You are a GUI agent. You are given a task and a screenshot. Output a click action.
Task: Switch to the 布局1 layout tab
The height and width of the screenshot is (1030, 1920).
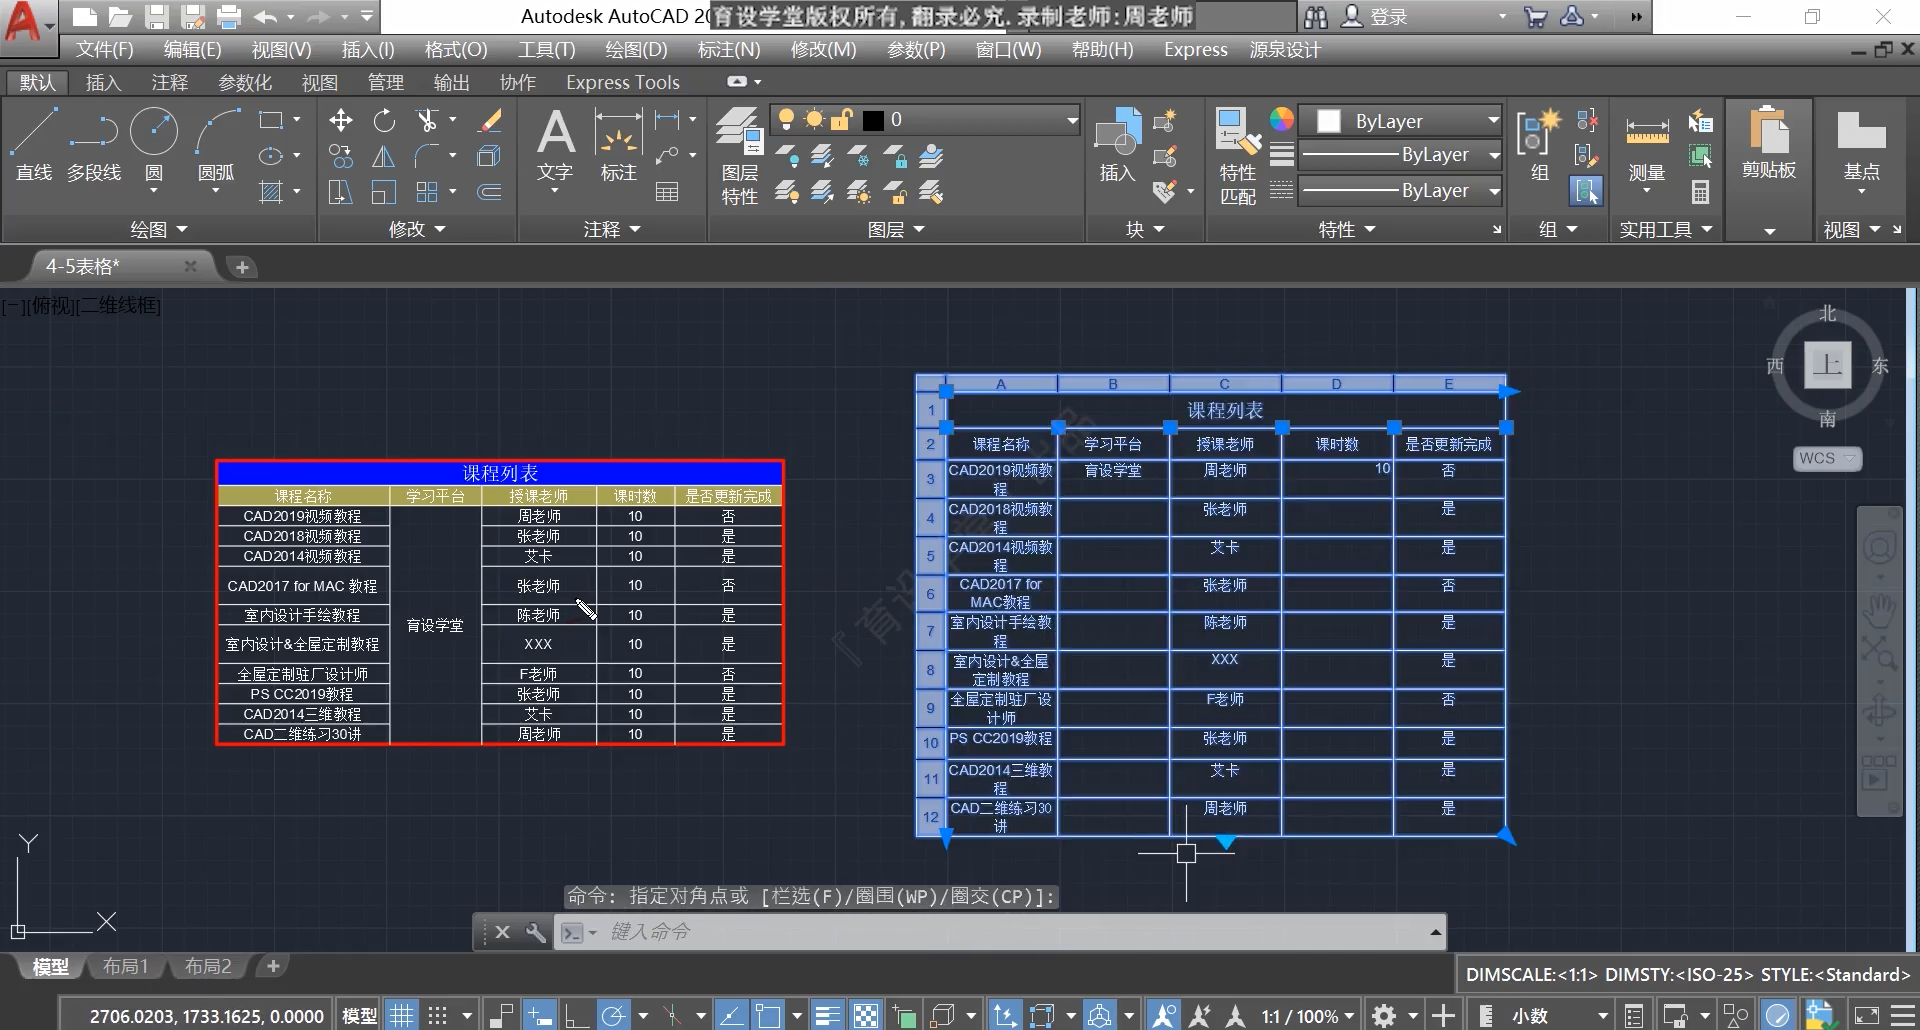(x=125, y=967)
